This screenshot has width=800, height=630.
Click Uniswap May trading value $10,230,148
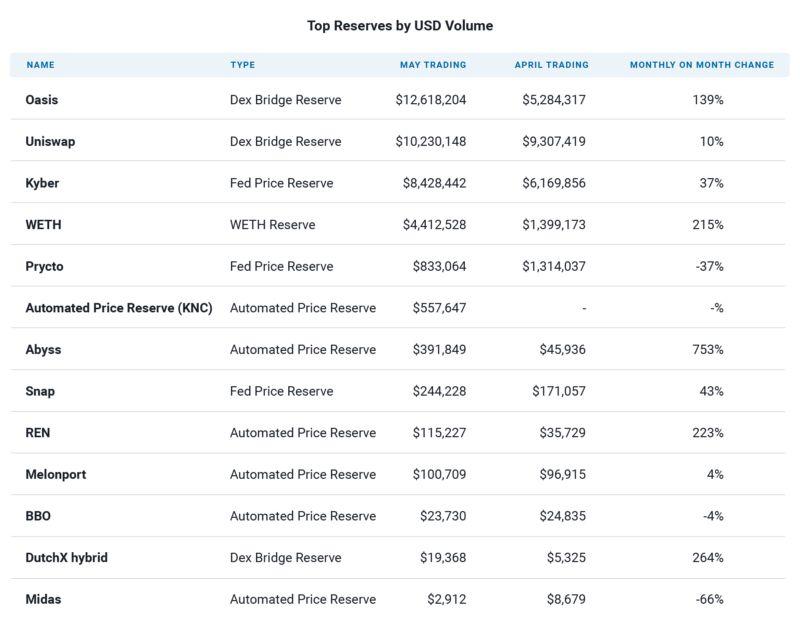point(431,141)
